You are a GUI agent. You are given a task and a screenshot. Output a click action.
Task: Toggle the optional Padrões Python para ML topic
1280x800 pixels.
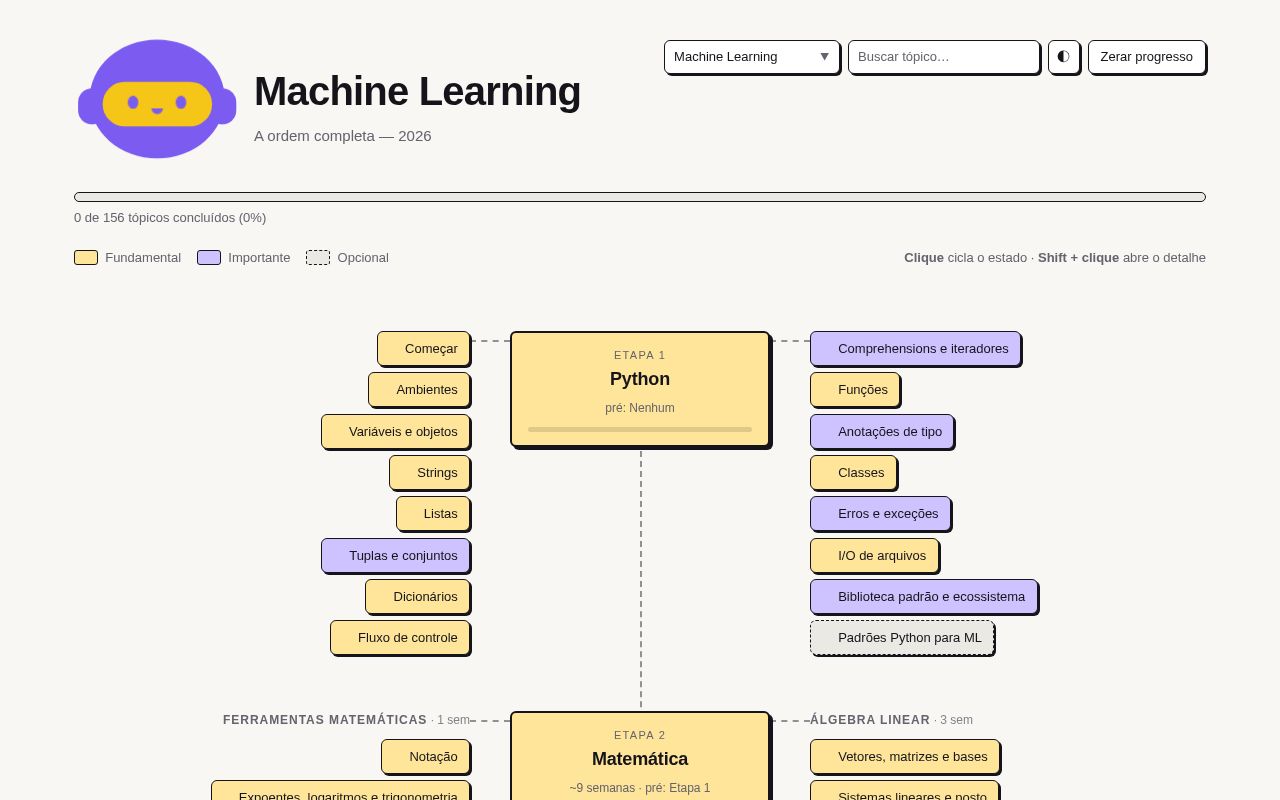pos(902,637)
